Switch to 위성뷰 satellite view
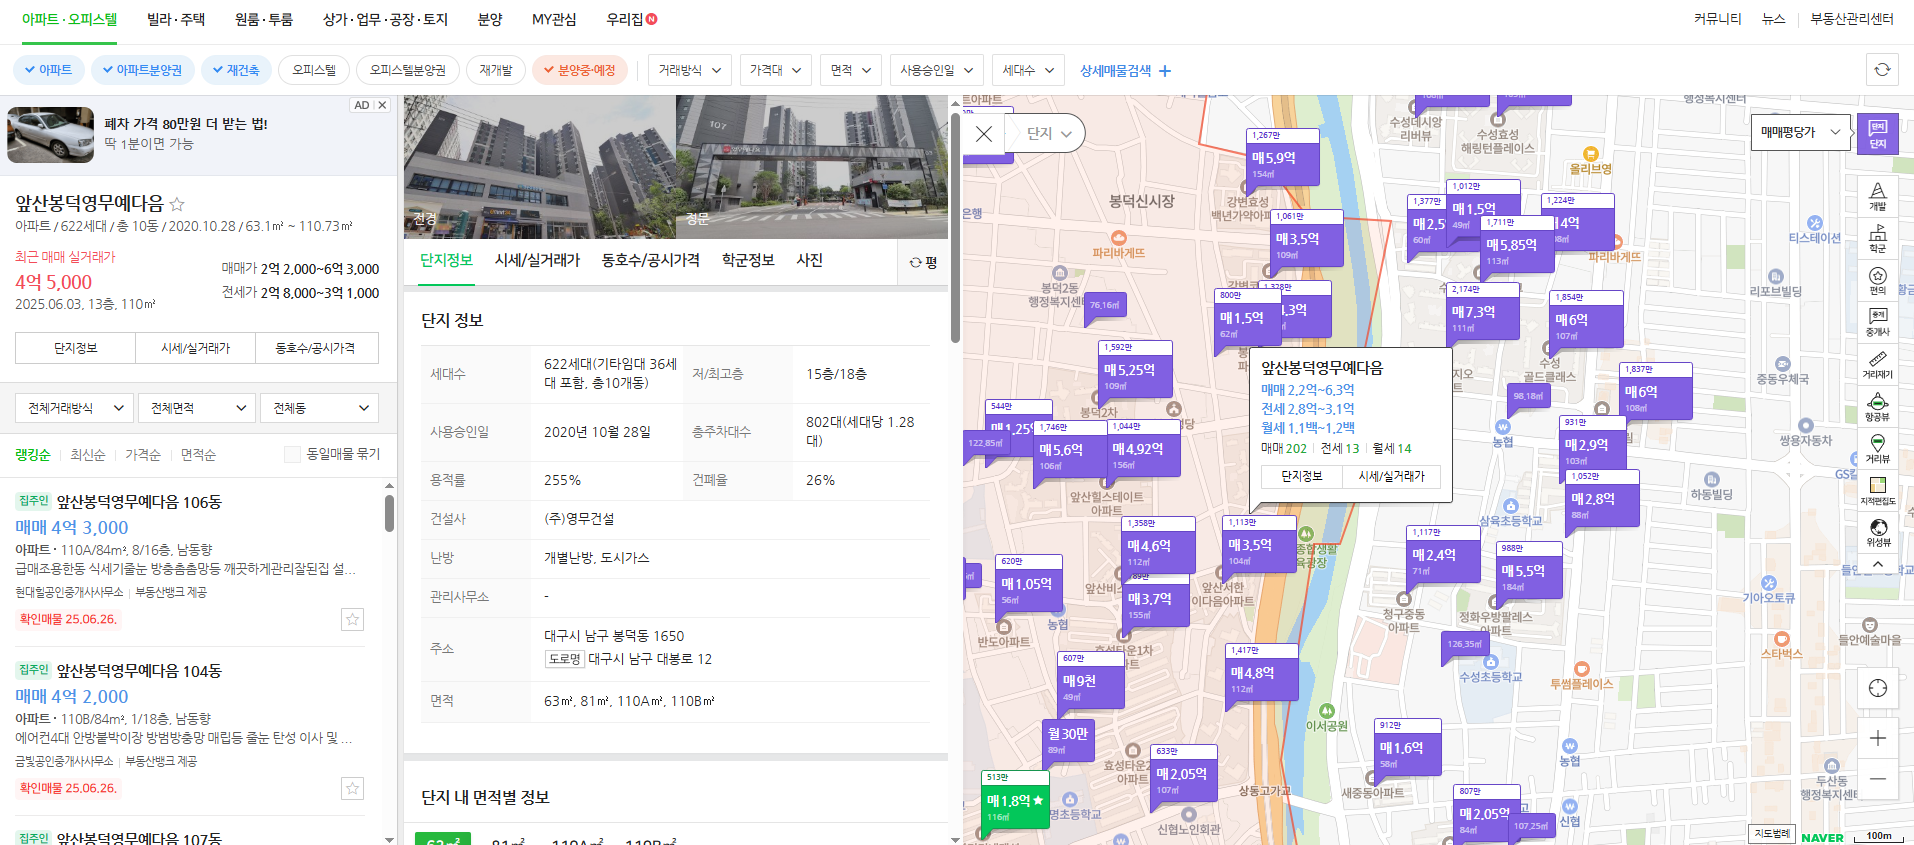1914x845 pixels. point(1877,532)
